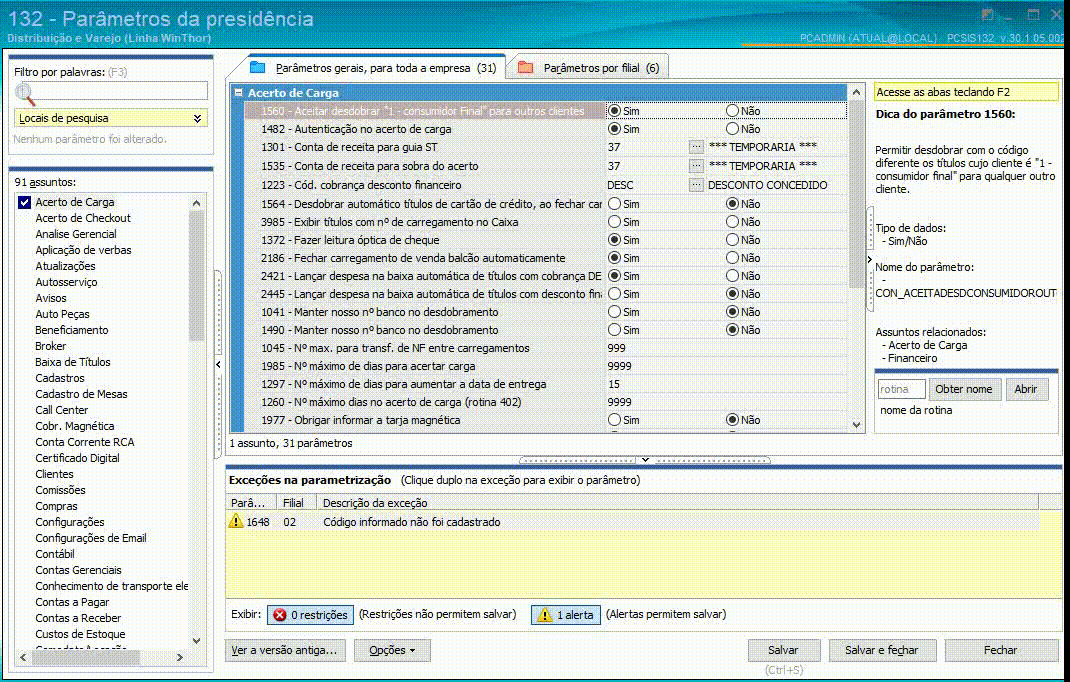Select Certificado Digital subject
Image resolution: width=1070 pixels, height=682 pixels.
coord(78,458)
